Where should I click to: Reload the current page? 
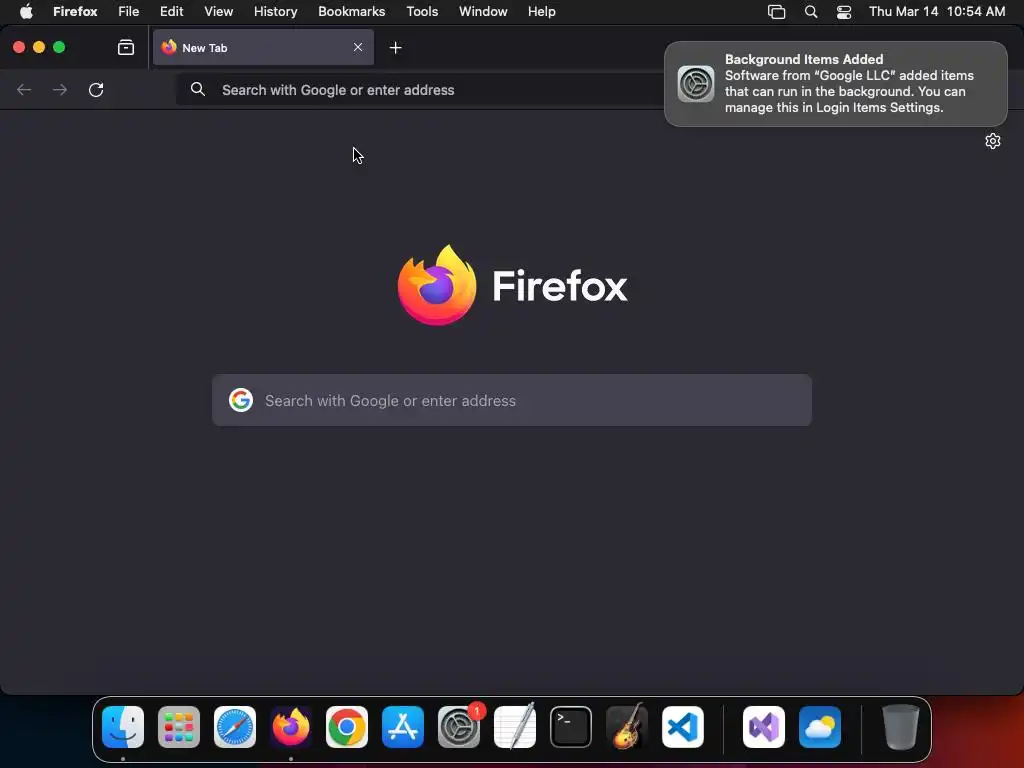[96, 89]
